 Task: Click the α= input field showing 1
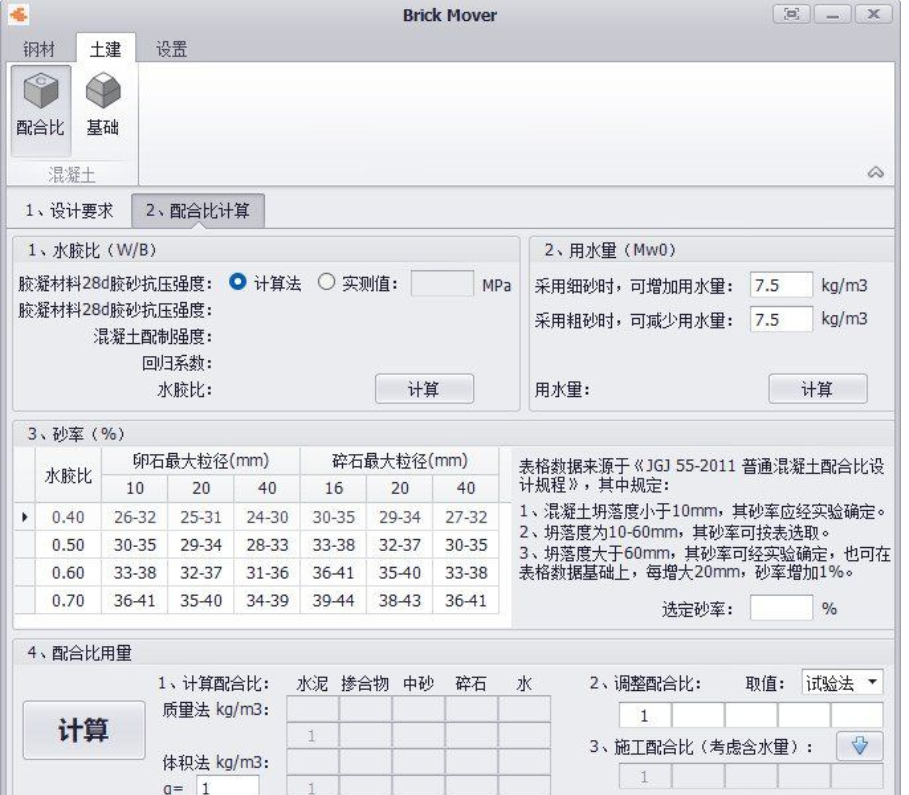(x=228, y=786)
